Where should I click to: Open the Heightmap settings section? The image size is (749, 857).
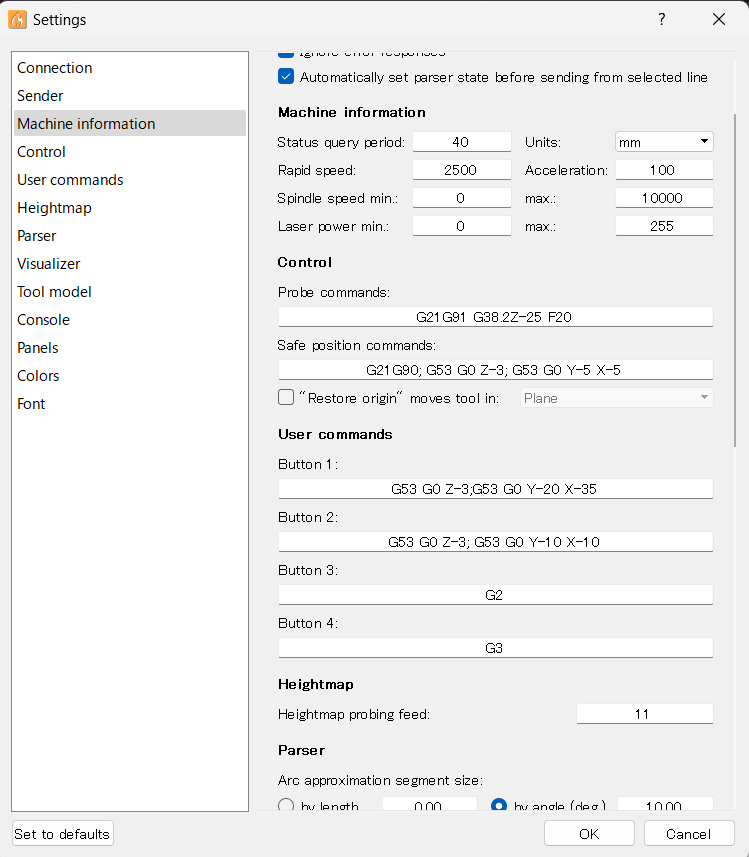point(54,208)
